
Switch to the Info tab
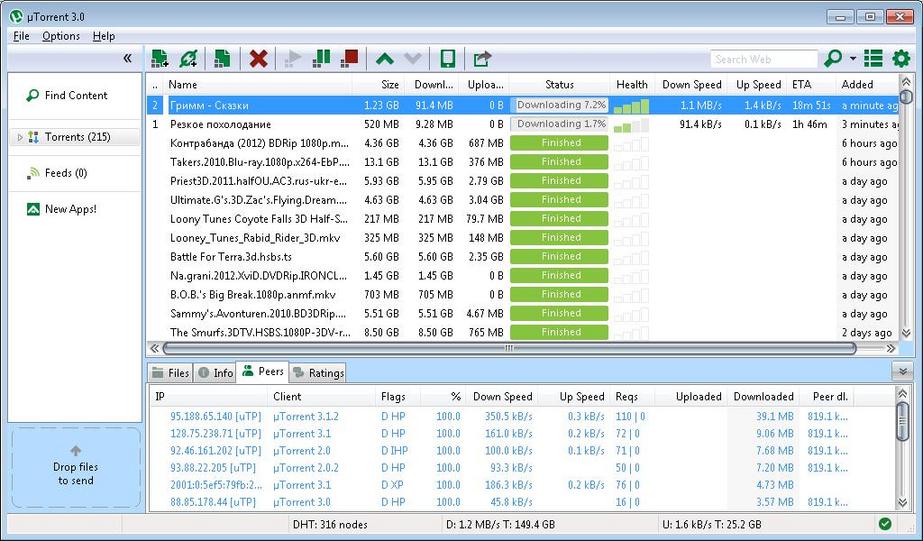point(215,373)
